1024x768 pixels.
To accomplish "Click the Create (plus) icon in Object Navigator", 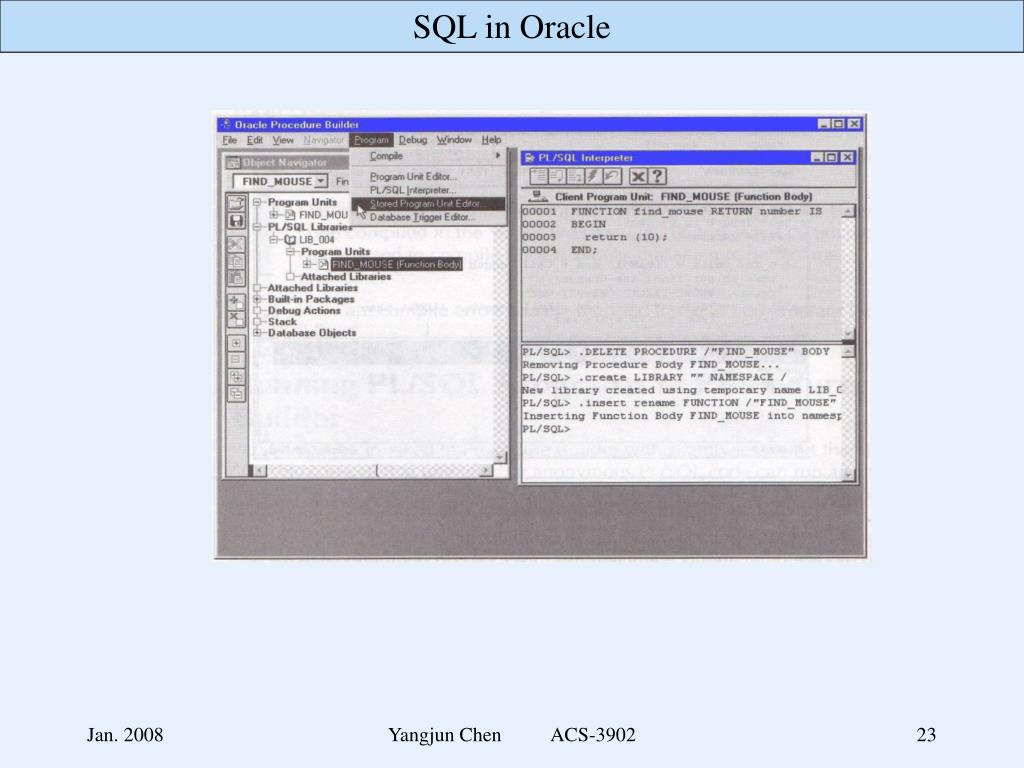I will point(236,302).
